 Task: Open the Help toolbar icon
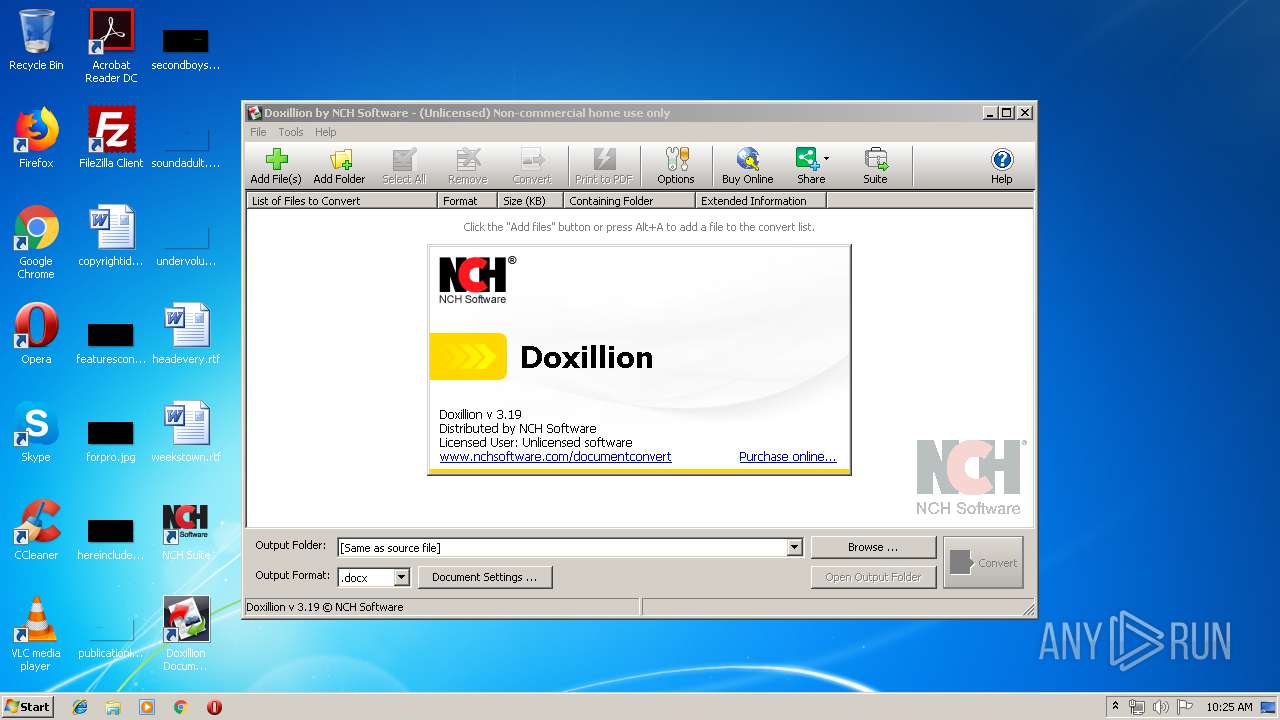pyautogui.click(x=1002, y=166)
